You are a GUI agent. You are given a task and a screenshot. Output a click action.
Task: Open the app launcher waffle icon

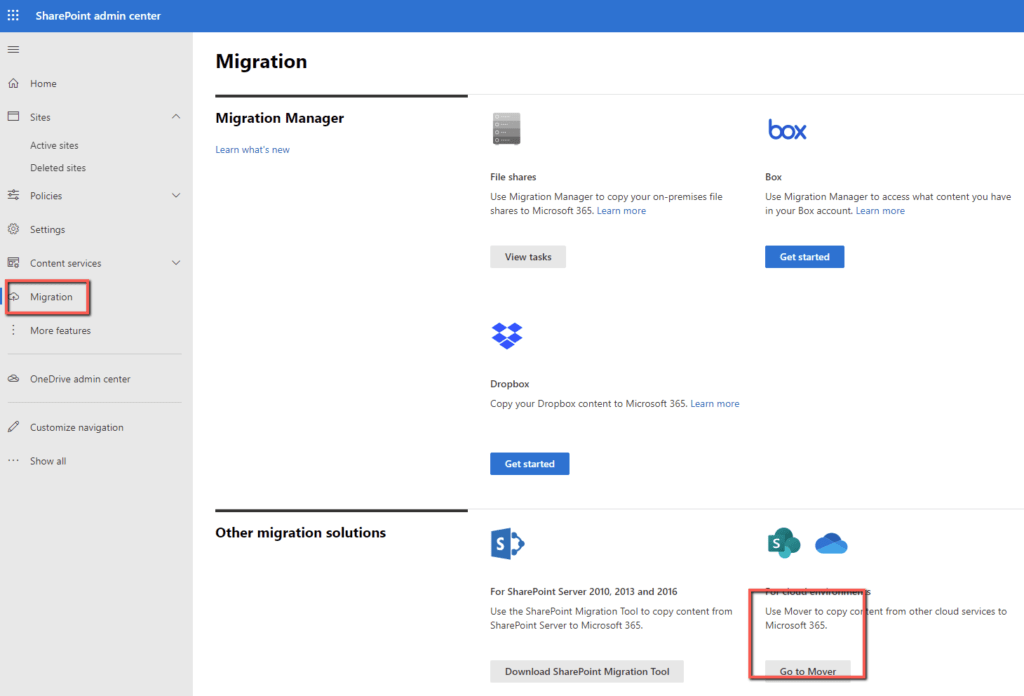point(13,15)
